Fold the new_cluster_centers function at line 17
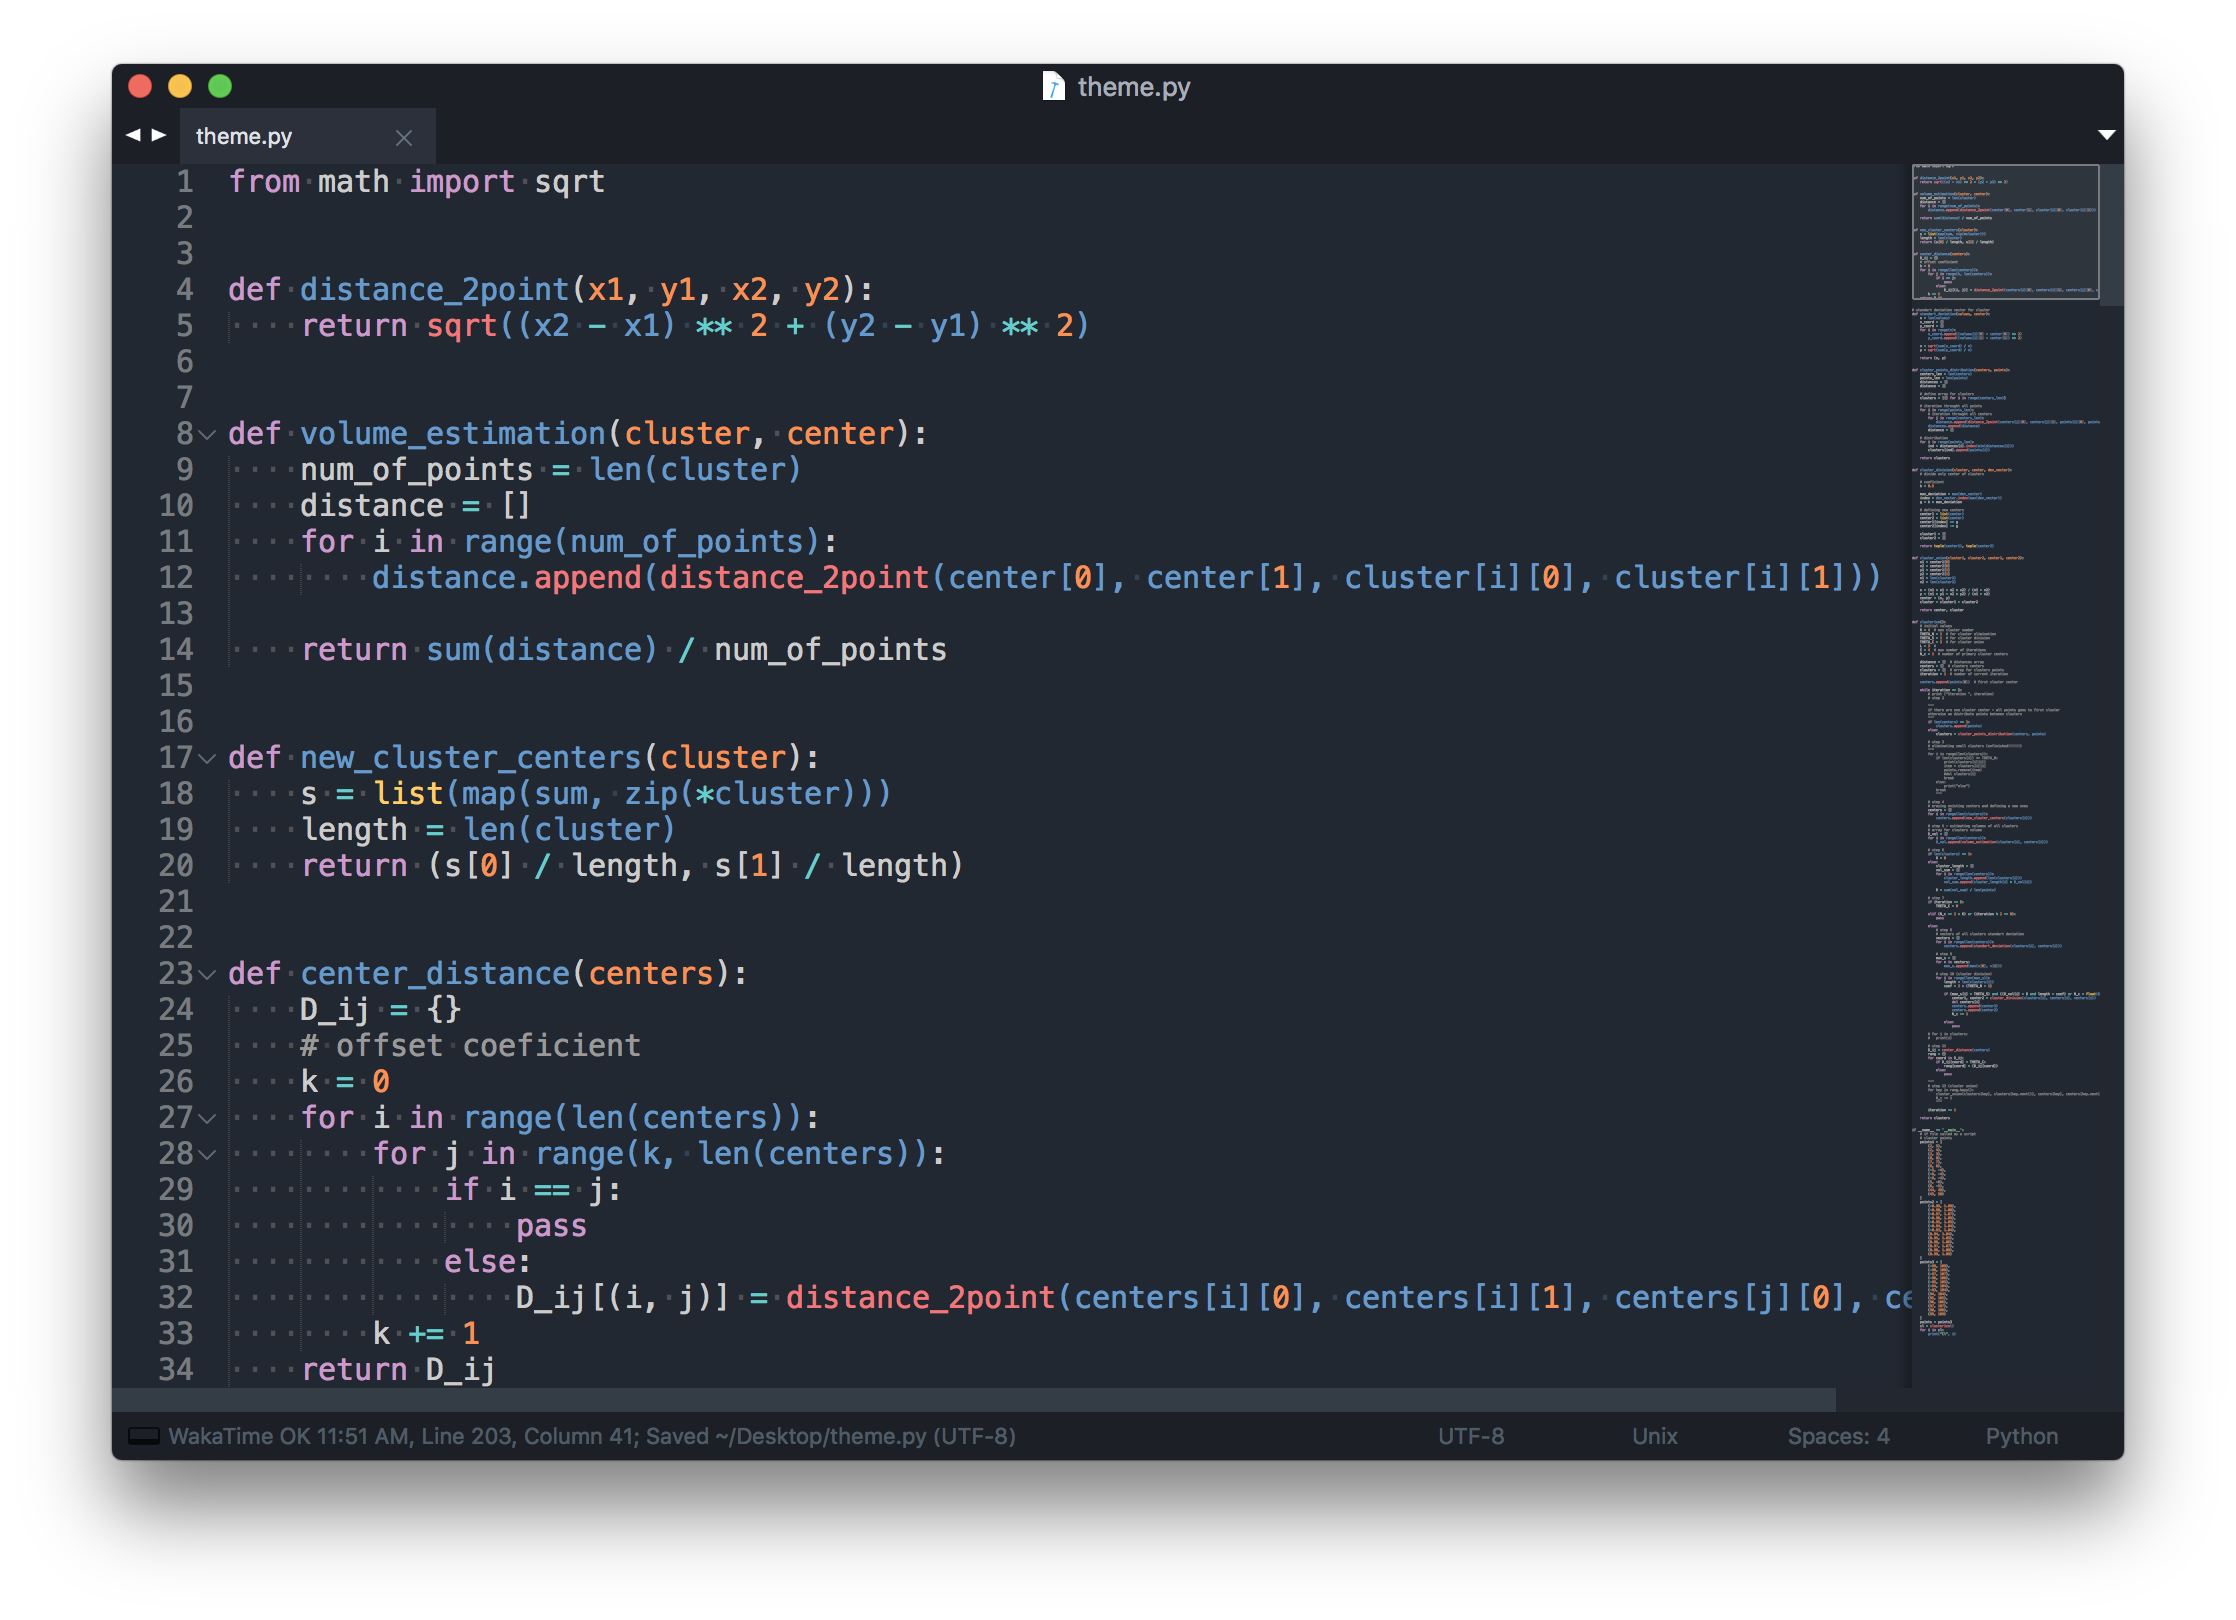The width and height of the screenshot is (2236, 1620). pos(207,759)
